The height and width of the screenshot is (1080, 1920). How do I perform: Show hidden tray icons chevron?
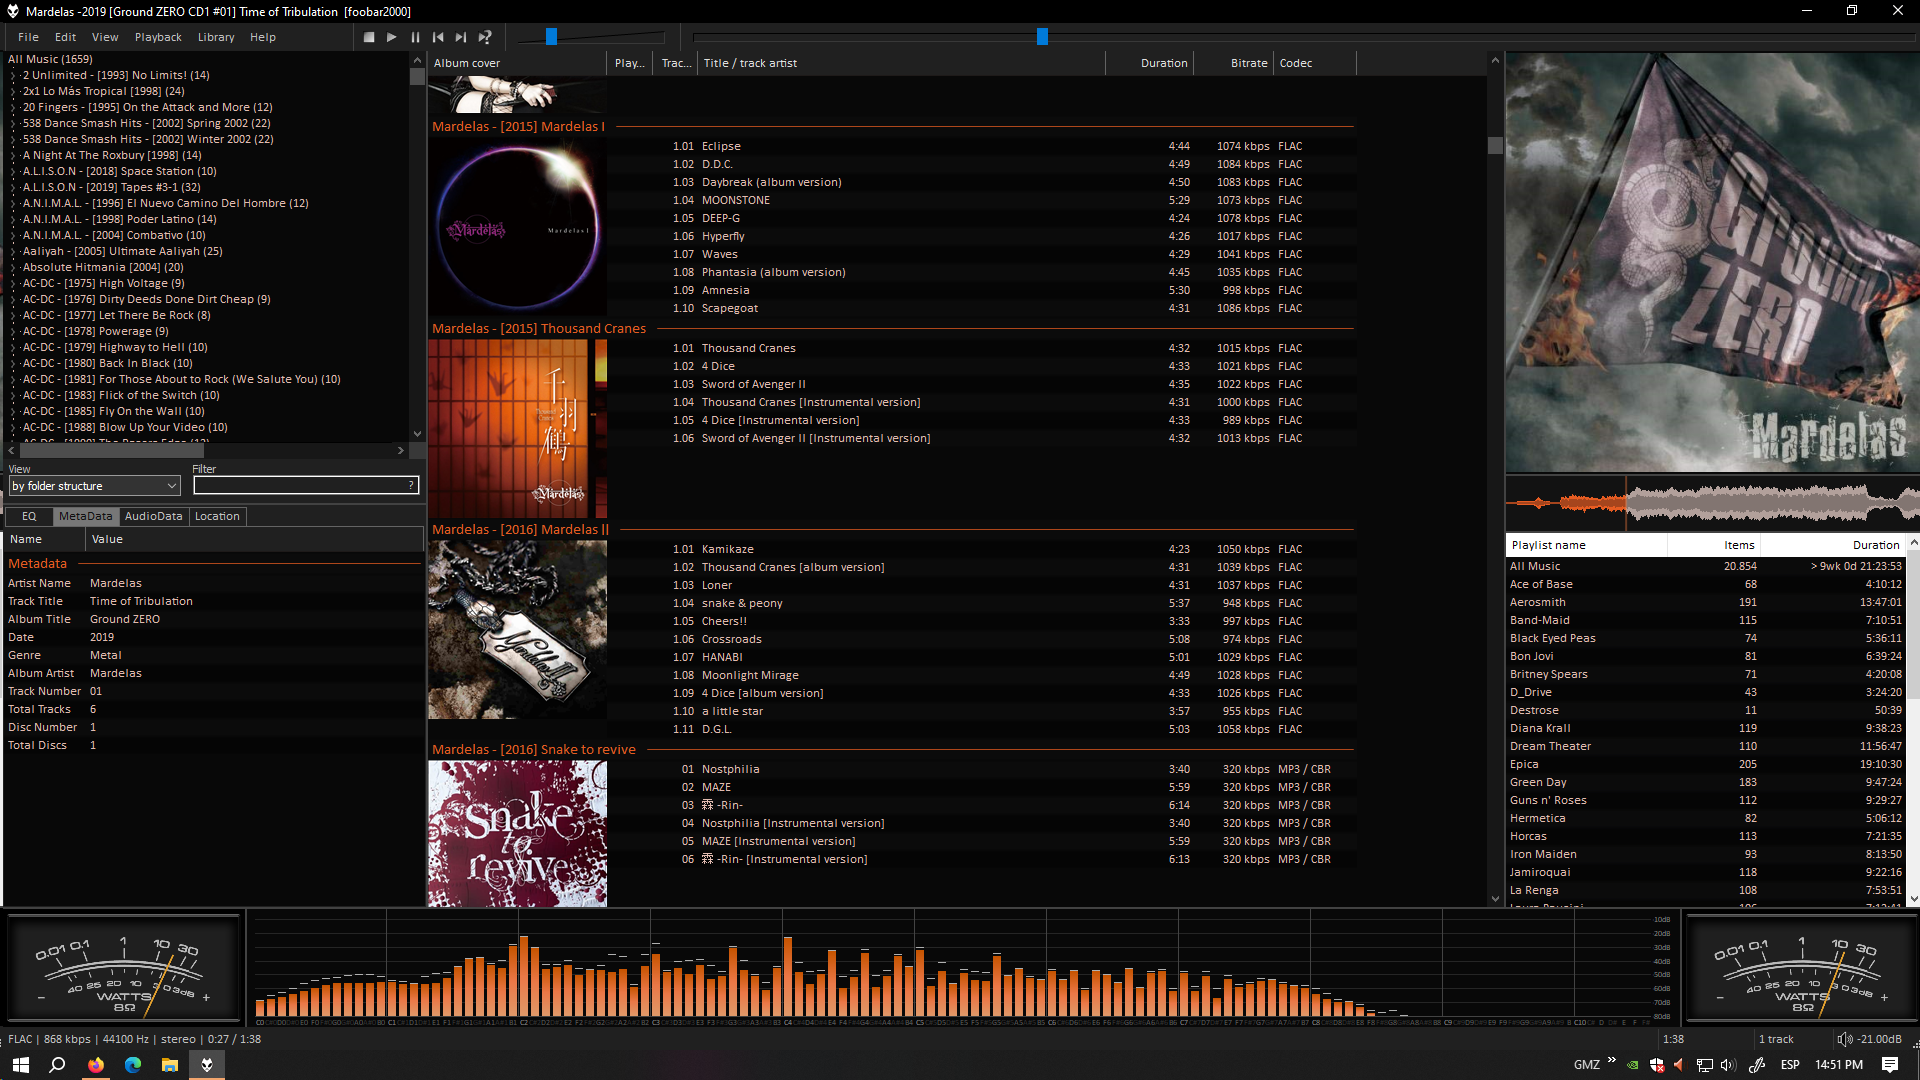pos(1612,1060)
